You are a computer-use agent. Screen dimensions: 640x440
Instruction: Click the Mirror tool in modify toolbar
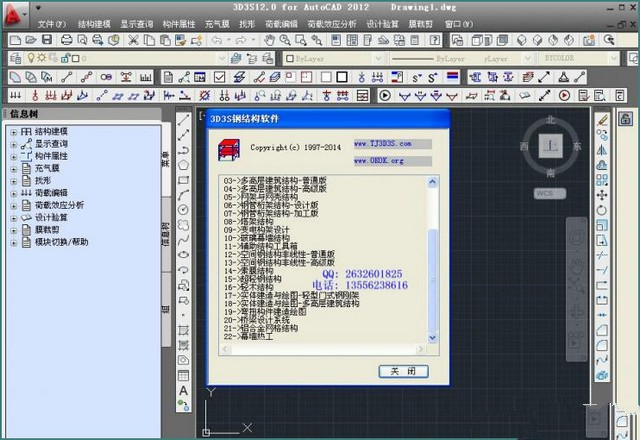click(602, 150)
